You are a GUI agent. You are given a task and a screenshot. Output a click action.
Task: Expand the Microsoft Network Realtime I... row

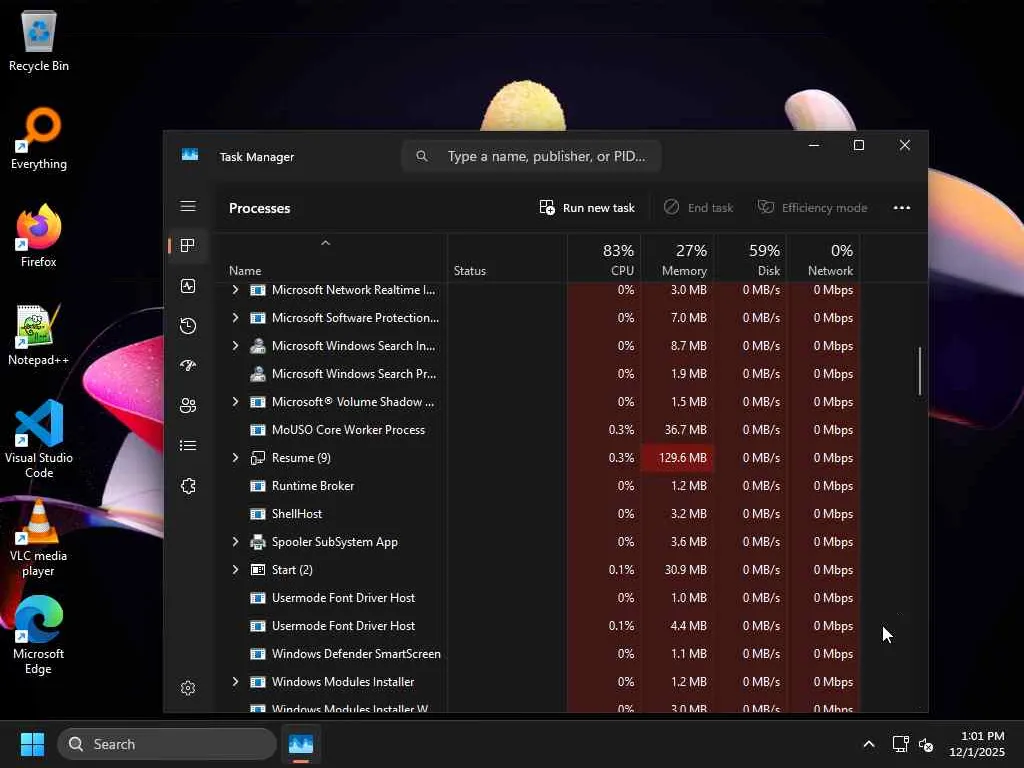click(x=236, y=289)
